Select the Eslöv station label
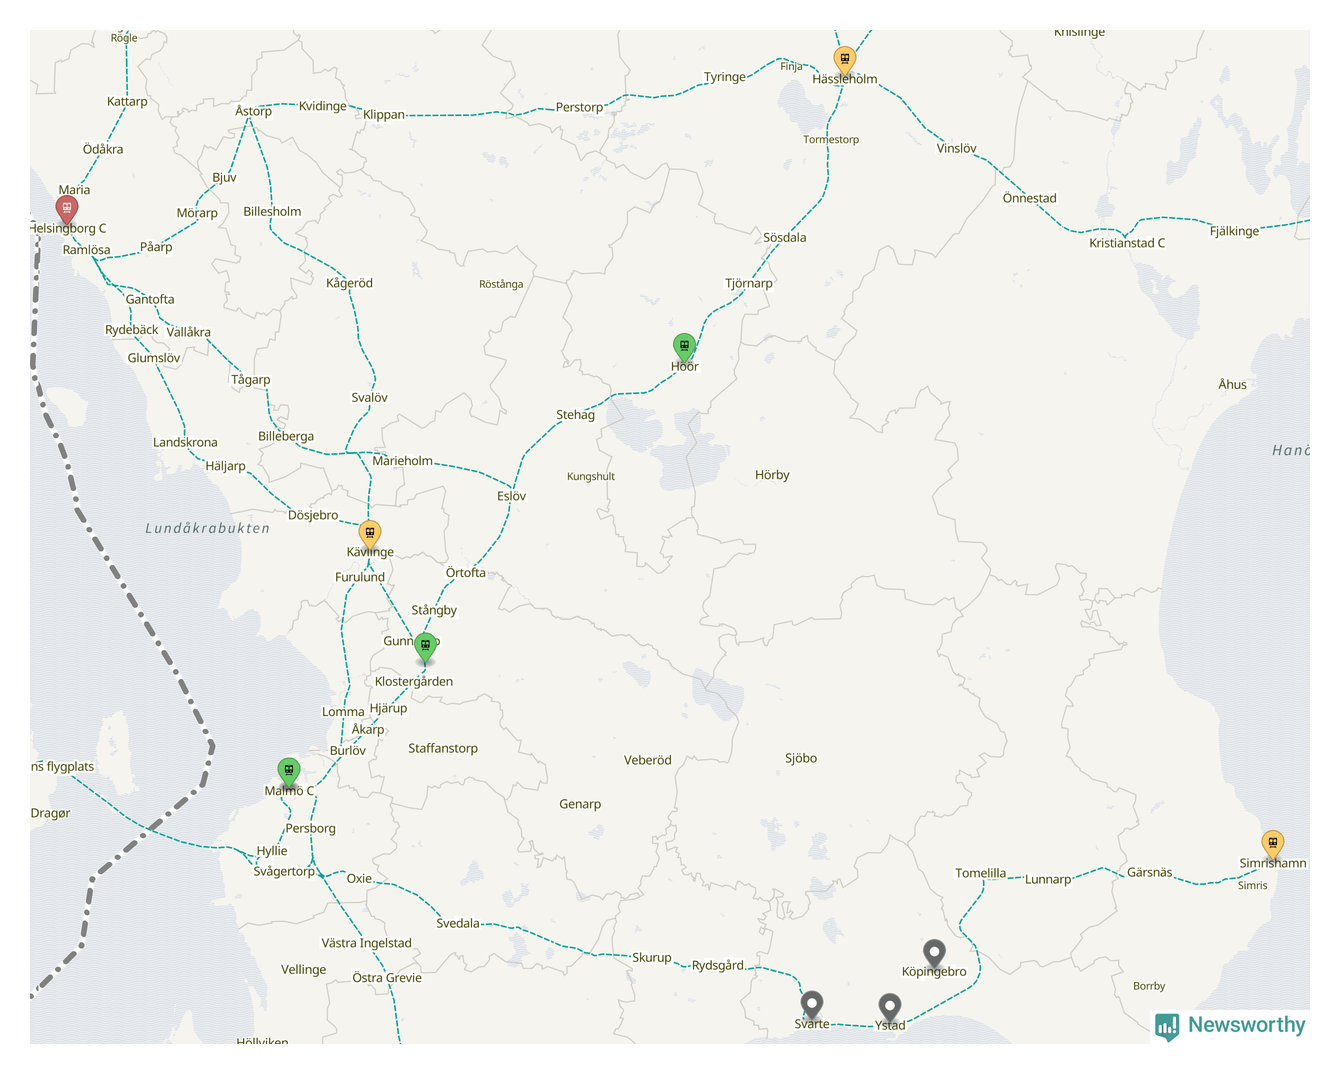 coord(511,496)
